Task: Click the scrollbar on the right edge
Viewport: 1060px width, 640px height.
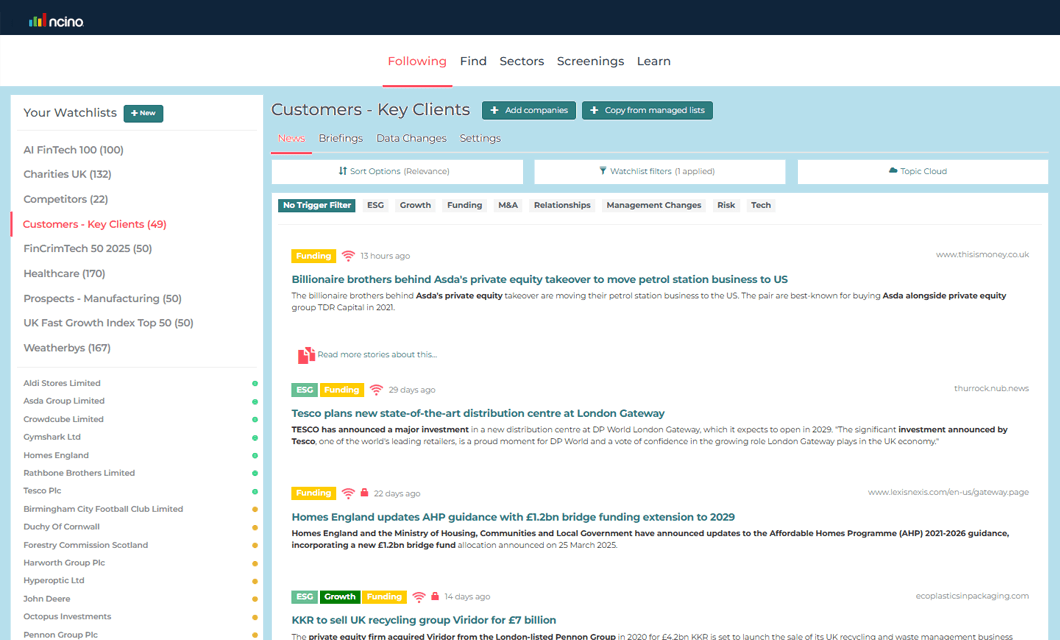Action: 1055,300
